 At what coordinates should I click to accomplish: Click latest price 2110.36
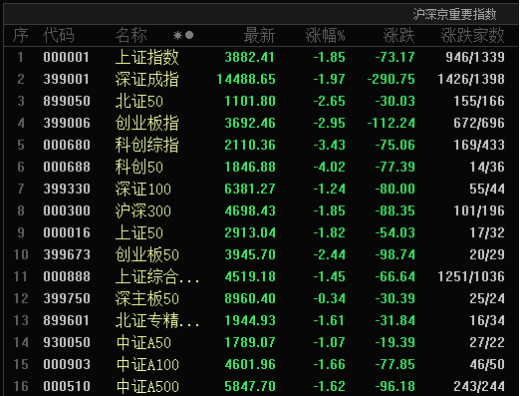250,145
